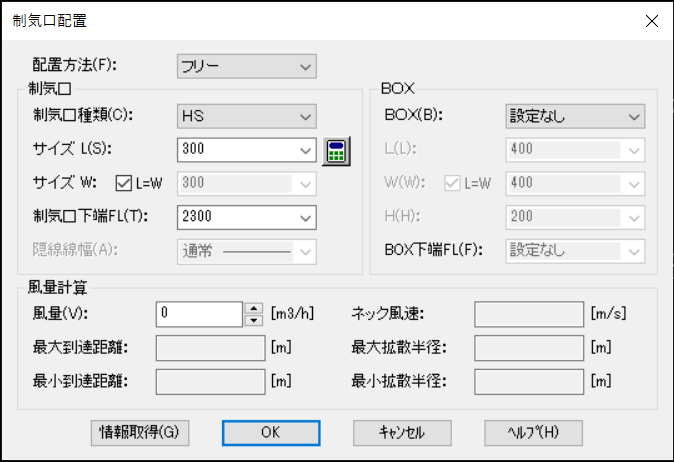Click the calculator icon beside サイズ L
This screenshot has height=462, width=674.
(x=338, y=151)
